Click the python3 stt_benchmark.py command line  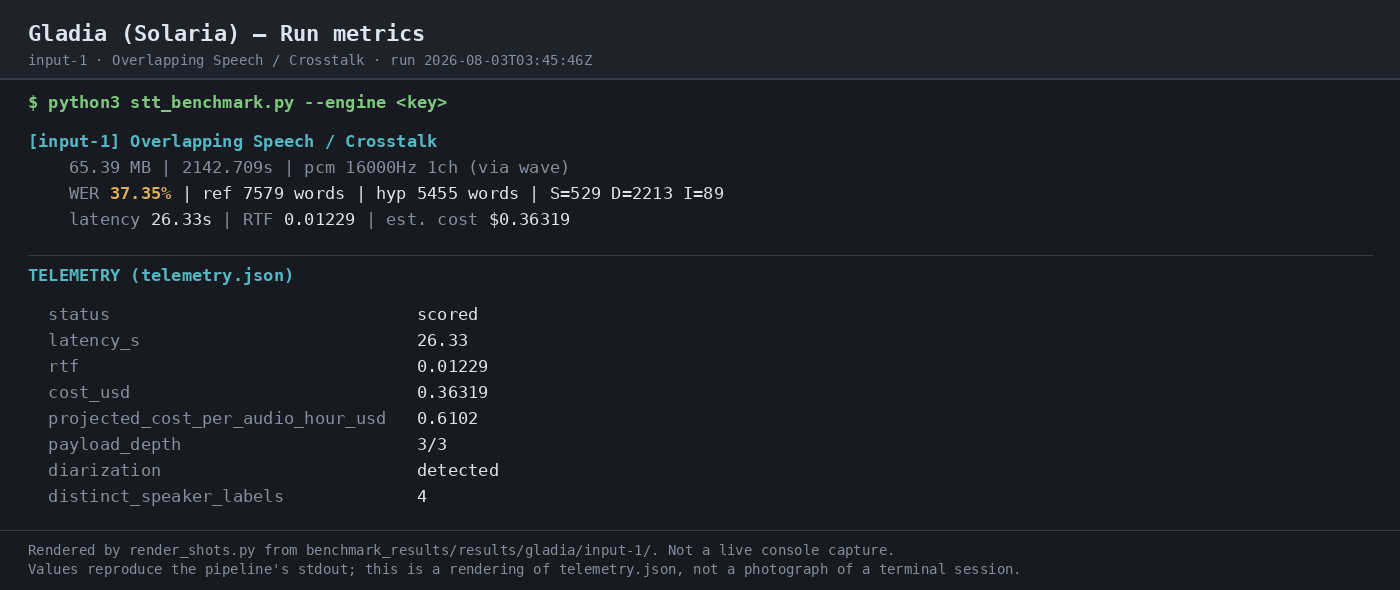[x=237, y=103]
